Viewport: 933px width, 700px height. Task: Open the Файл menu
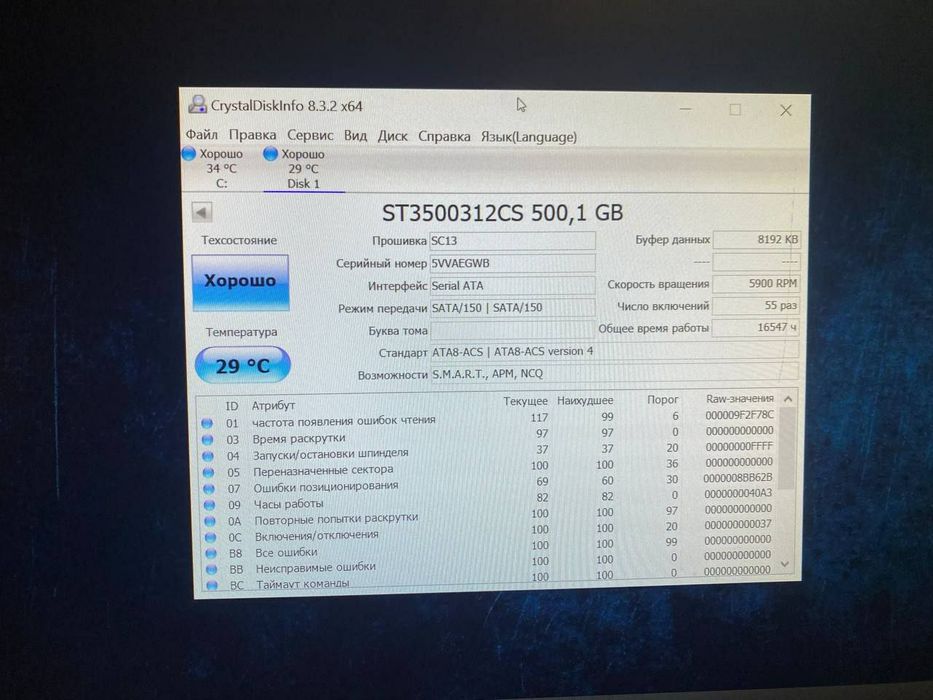click(202, 135)
